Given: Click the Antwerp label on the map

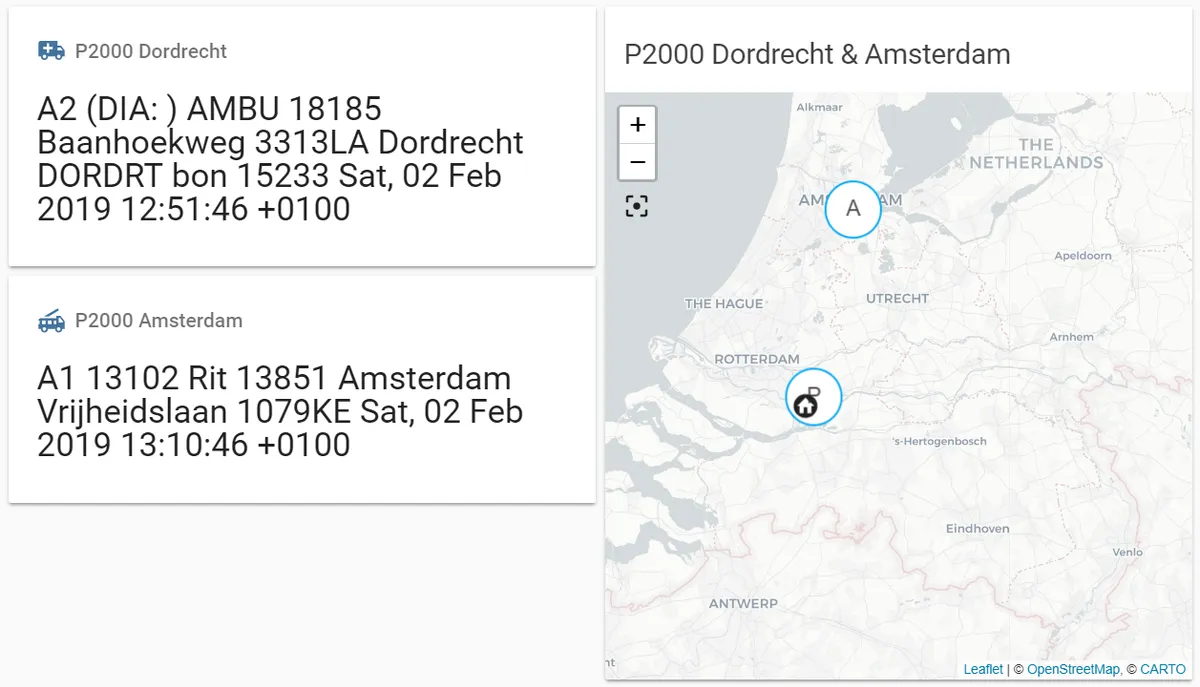Looking at the screenshot, I should click(x=743, y=603).
